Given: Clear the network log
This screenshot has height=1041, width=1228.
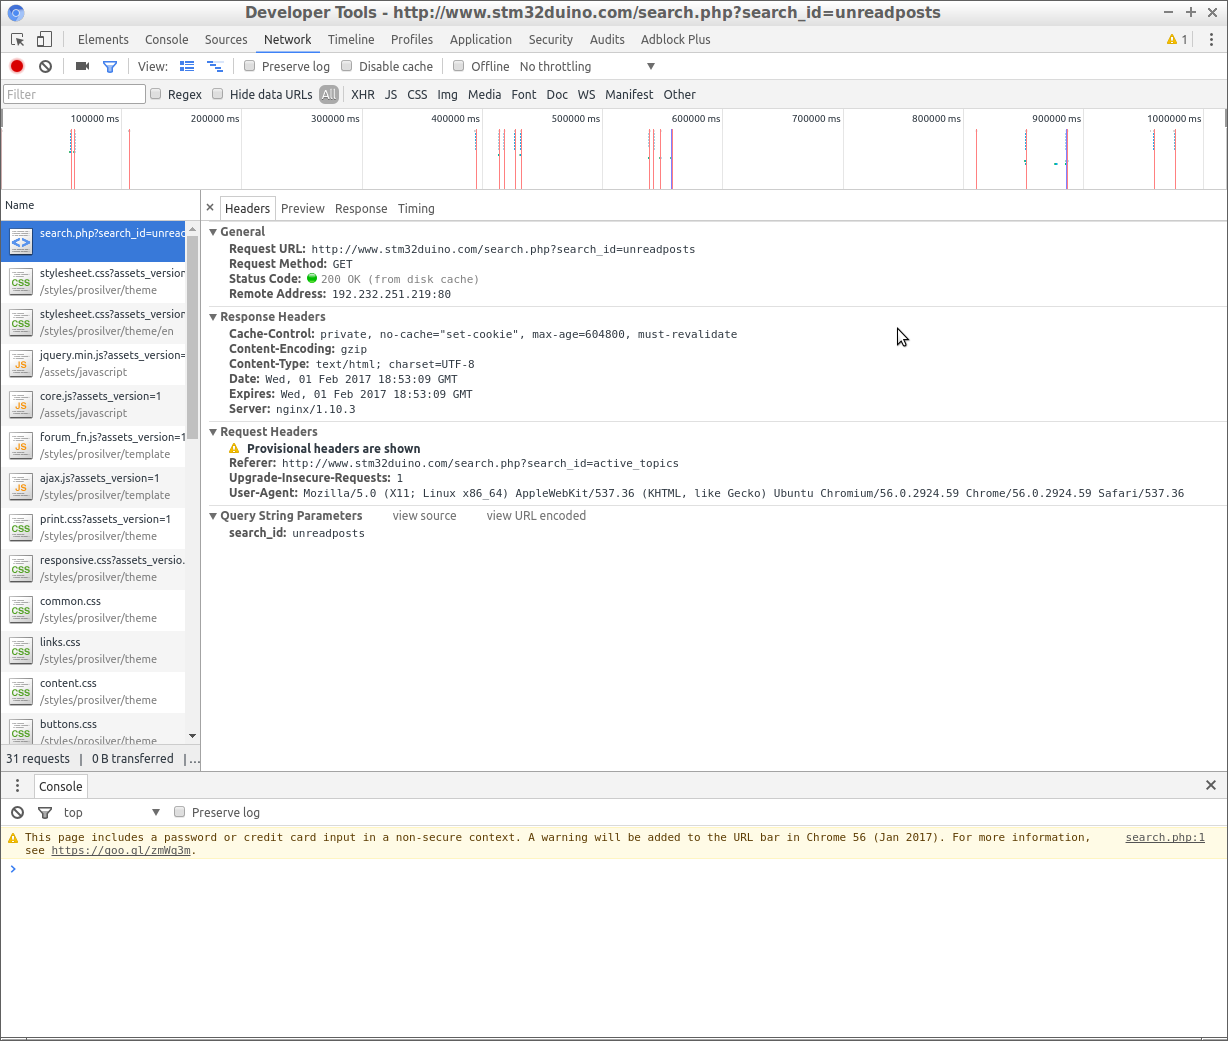Looking at the screenshot, I should click(x=45, y=66).
